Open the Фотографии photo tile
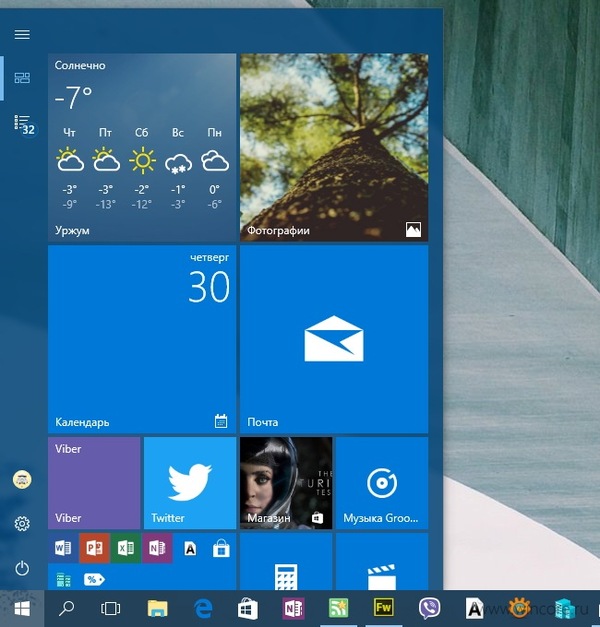 (333, 146)
